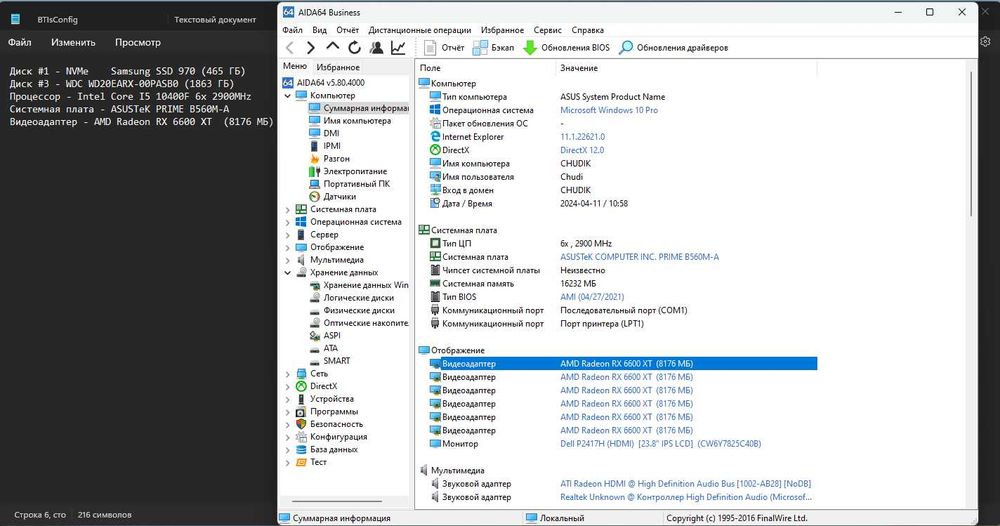Open the Вид menu
The image size is (1000, 526).
coord(320,30)
